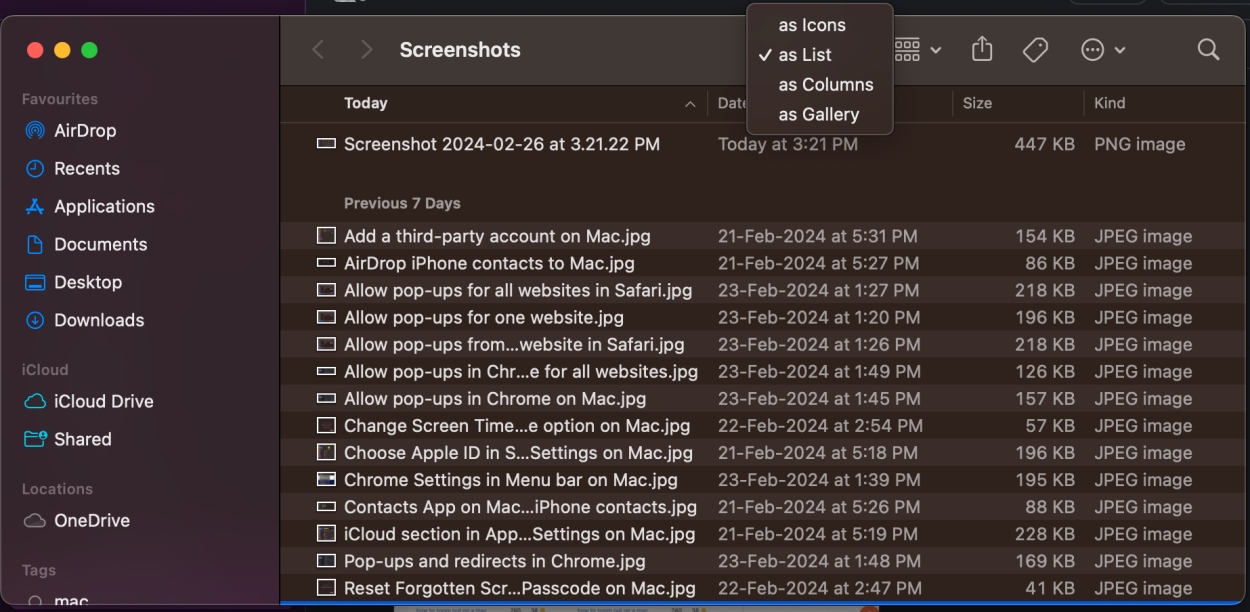Open iCloud Drive in the sidebar
The width and height of the screenshot is (1250, 612).
[x=100, y=401]
